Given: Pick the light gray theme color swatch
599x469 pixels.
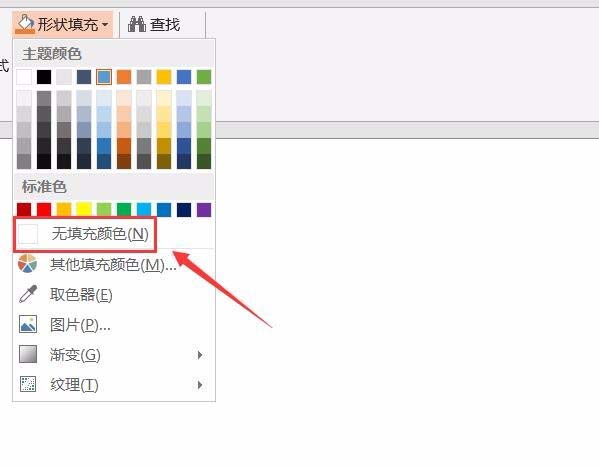Looking at the screenshot, I should 64,77.
